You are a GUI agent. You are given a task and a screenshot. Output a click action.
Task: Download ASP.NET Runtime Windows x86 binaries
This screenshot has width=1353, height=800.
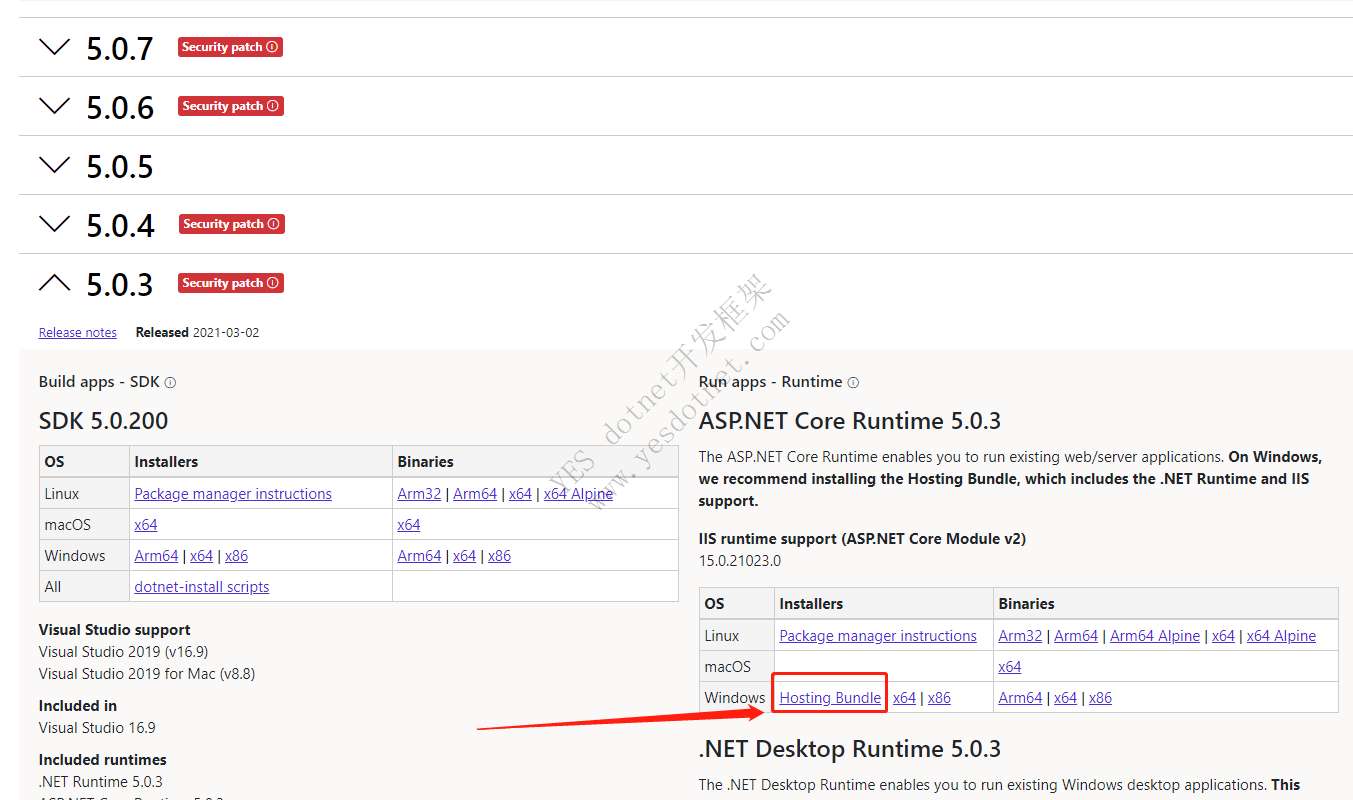pyautogui.click(x=1100, y=698)
